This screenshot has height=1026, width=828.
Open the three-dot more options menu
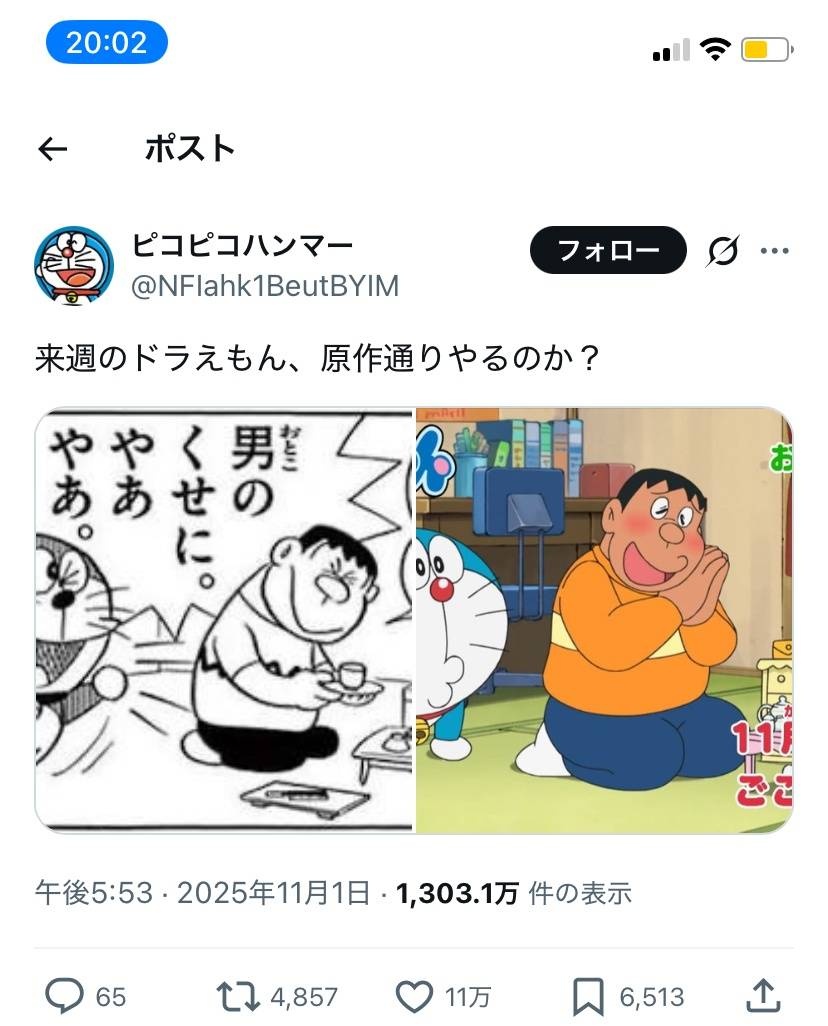(x=775, y=251)
